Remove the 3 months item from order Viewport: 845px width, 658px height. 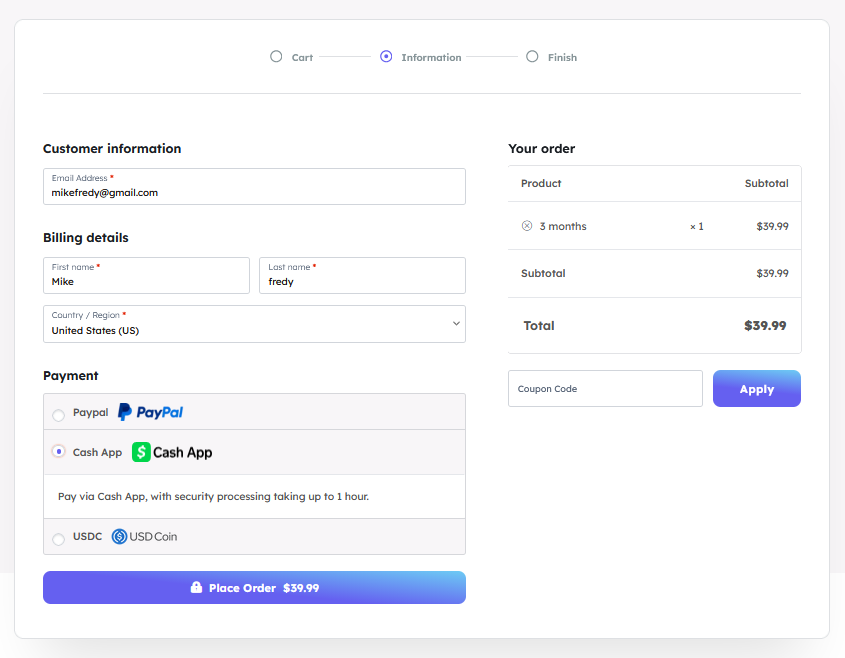[x=527, y=226]
